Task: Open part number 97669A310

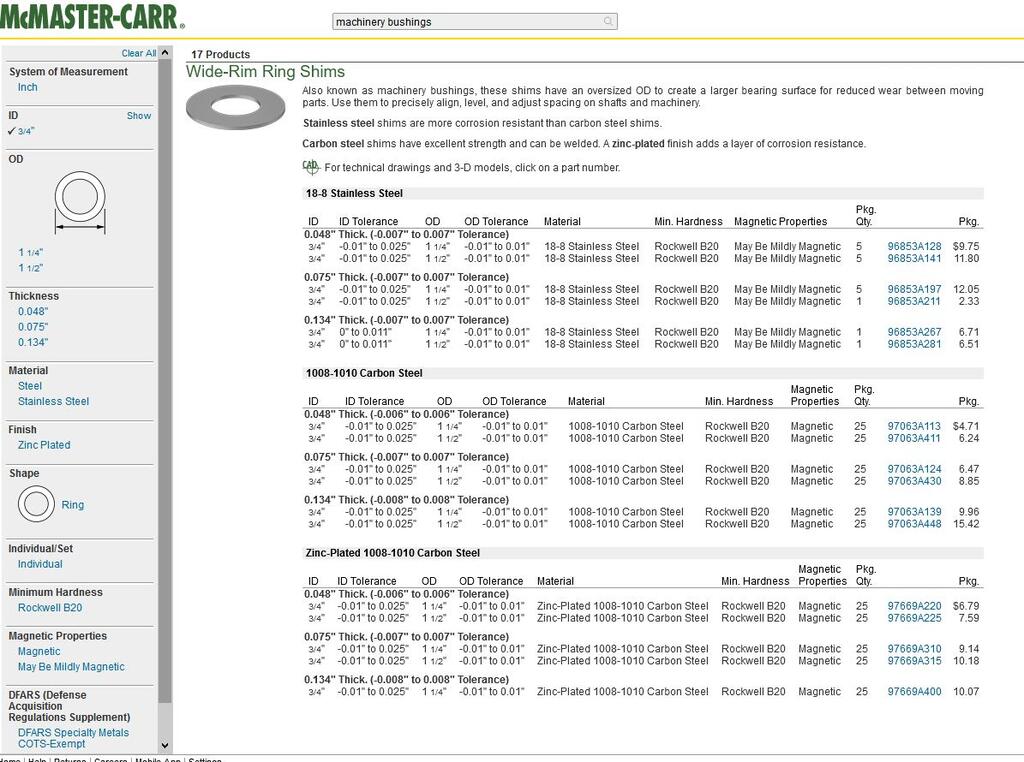Action: click(914, 649)
